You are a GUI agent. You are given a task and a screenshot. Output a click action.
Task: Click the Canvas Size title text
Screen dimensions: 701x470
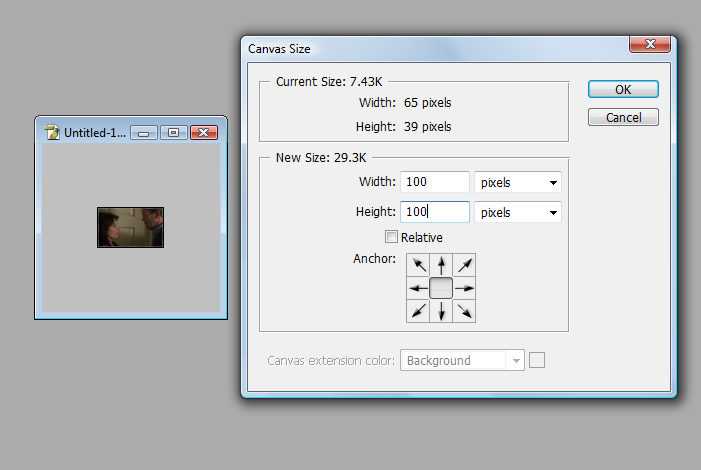(279, 49)
